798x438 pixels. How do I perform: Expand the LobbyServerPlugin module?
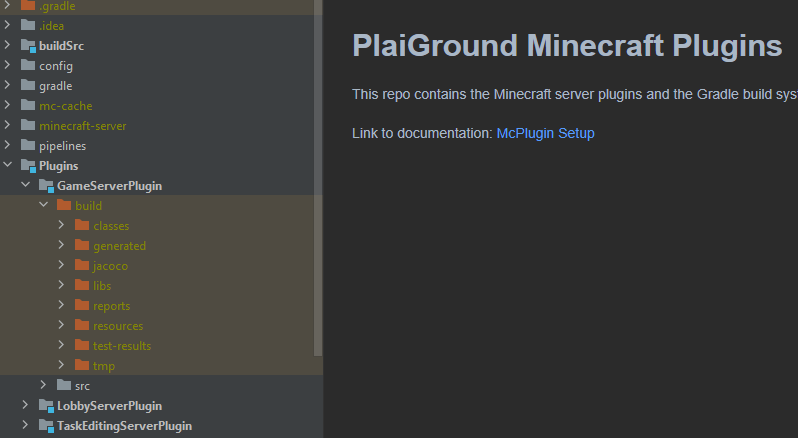tap(25, 405)
